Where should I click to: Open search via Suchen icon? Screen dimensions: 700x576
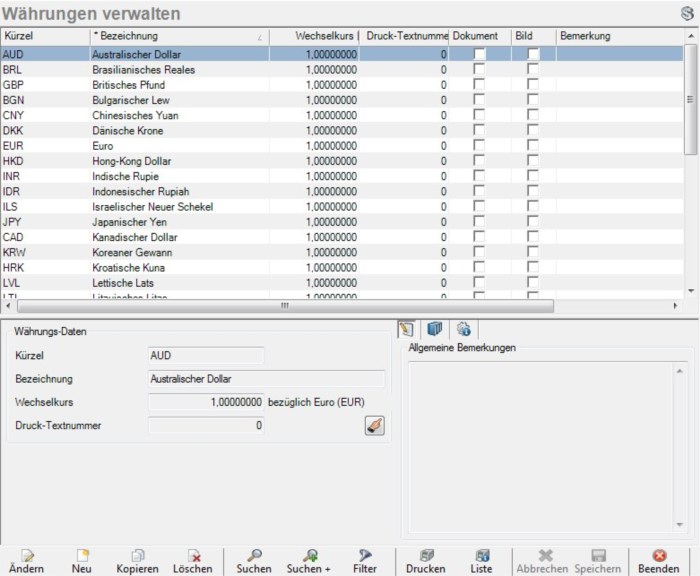(254, 555)
